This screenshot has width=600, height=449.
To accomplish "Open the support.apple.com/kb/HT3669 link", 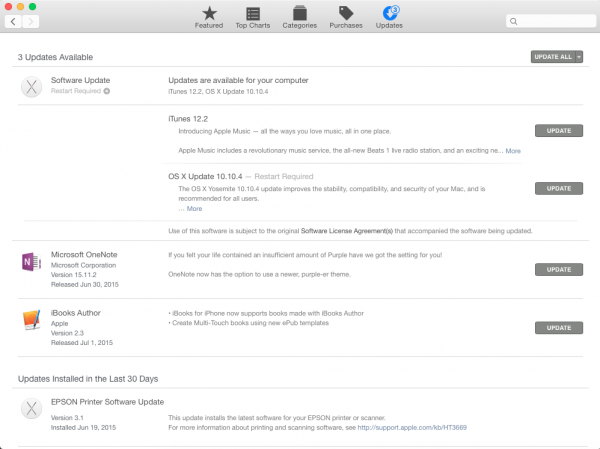I will tap(412, 428).
